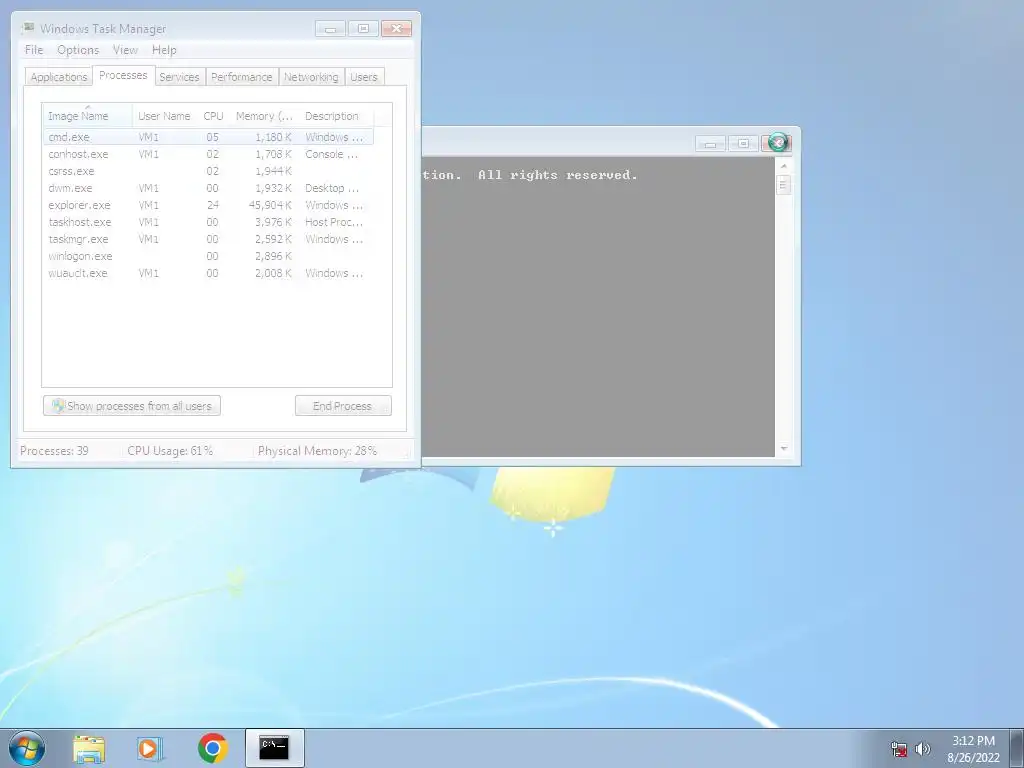
Task: Click the End Process button
Action: click(343, 406)
